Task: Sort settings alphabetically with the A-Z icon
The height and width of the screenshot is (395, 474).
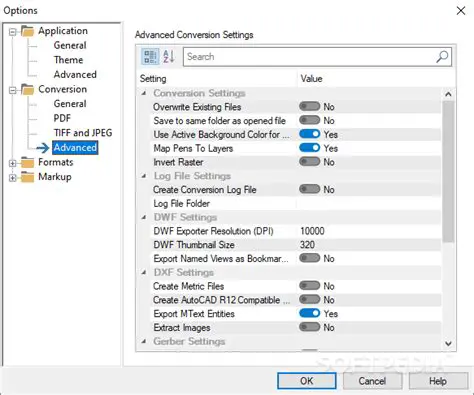Action: pyautogui.click(x=169, y=56)
